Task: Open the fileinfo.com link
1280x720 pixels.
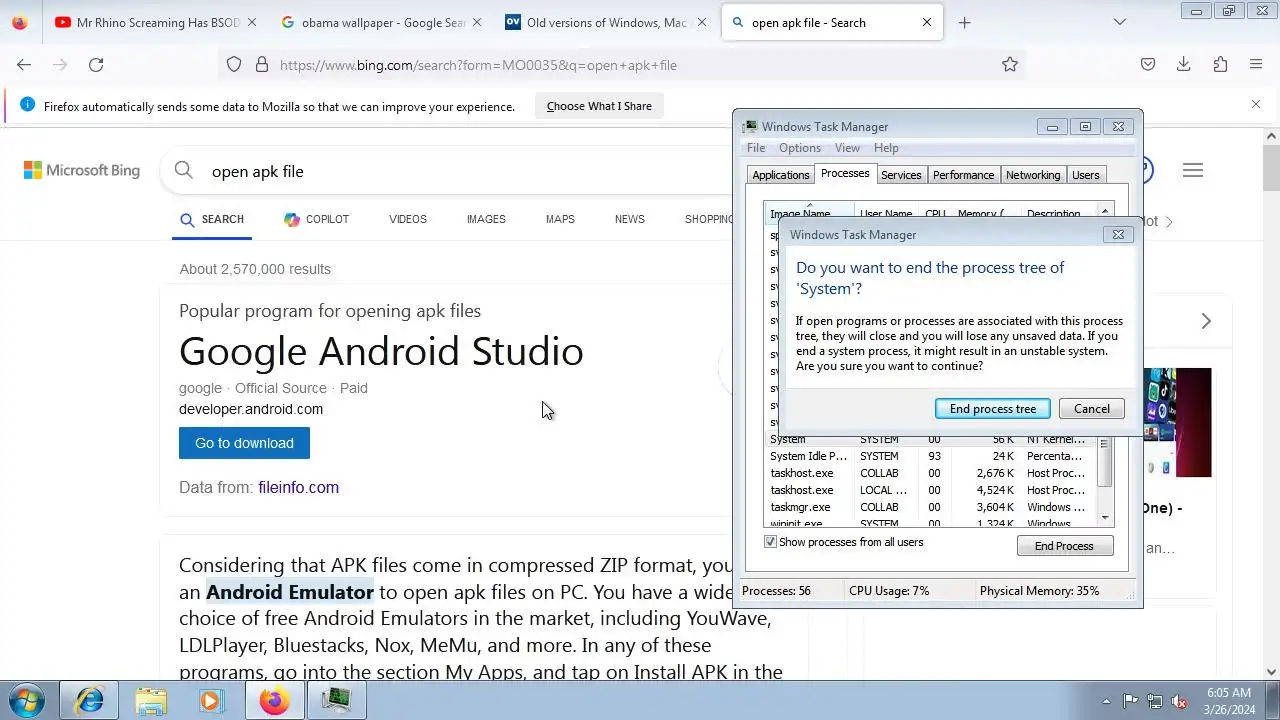Action: pyautogui.click(x=298, y=487)
